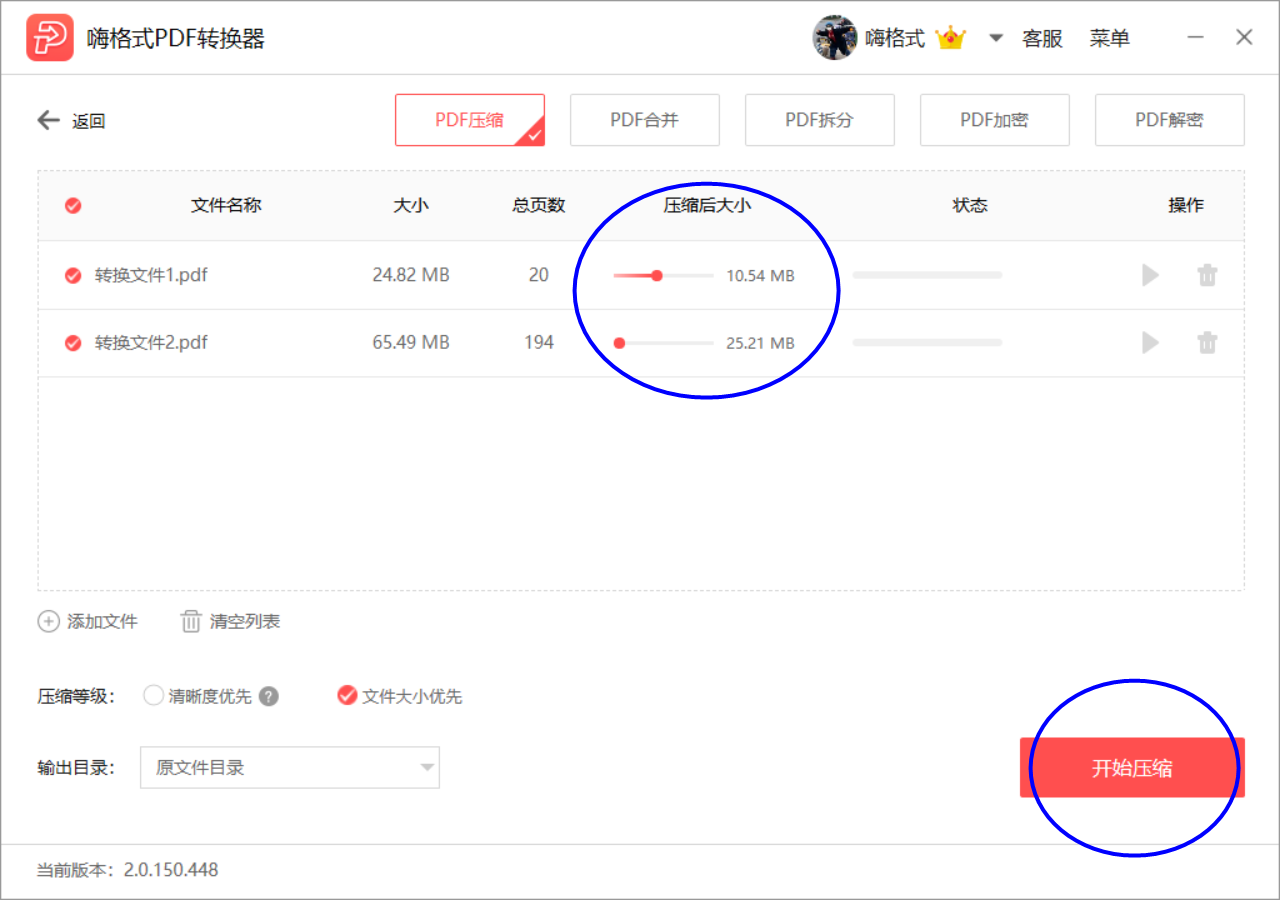This screenshot has width=1280, height=900.
Task: Click the VIP crown icon
Action: 950,39
